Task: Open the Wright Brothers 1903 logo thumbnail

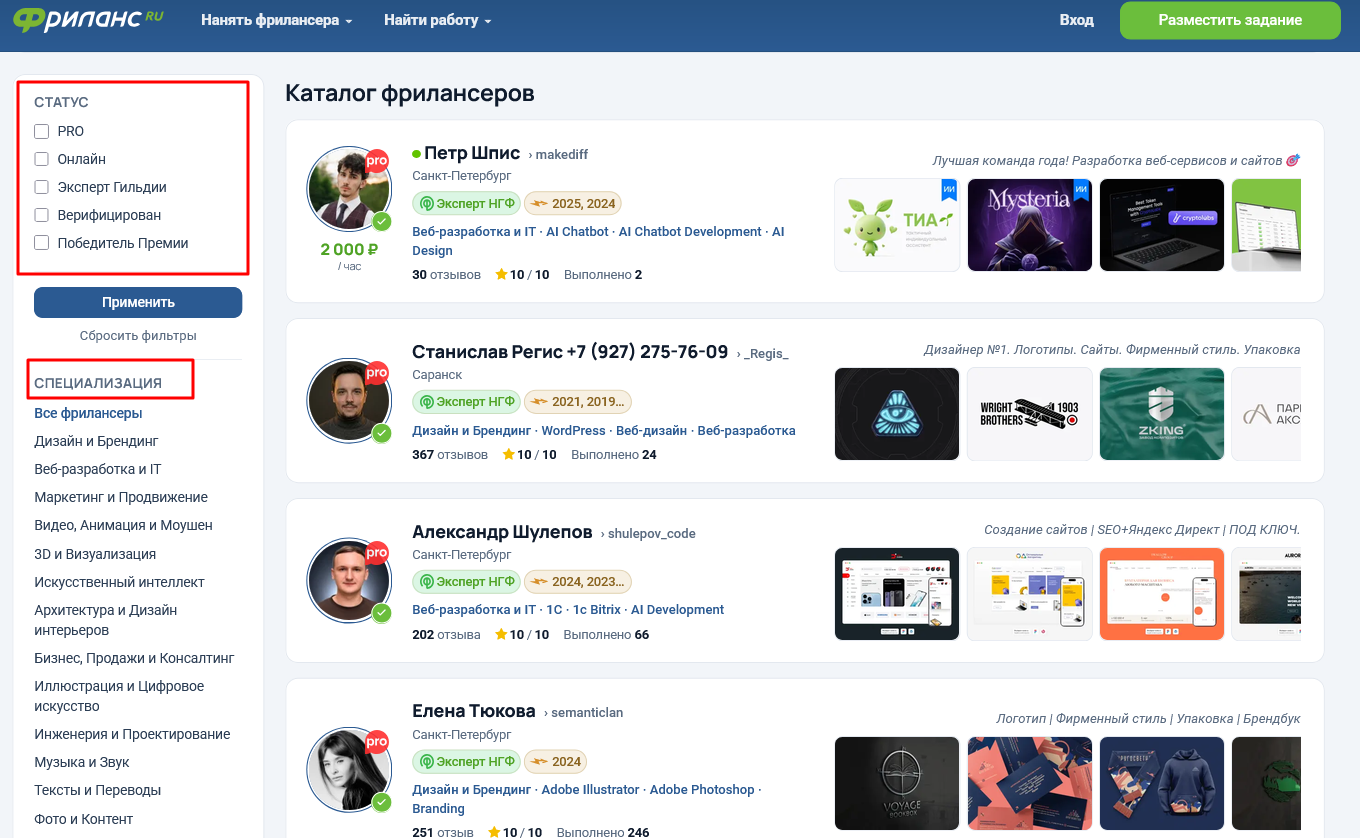Action: tap(1030, 414)
